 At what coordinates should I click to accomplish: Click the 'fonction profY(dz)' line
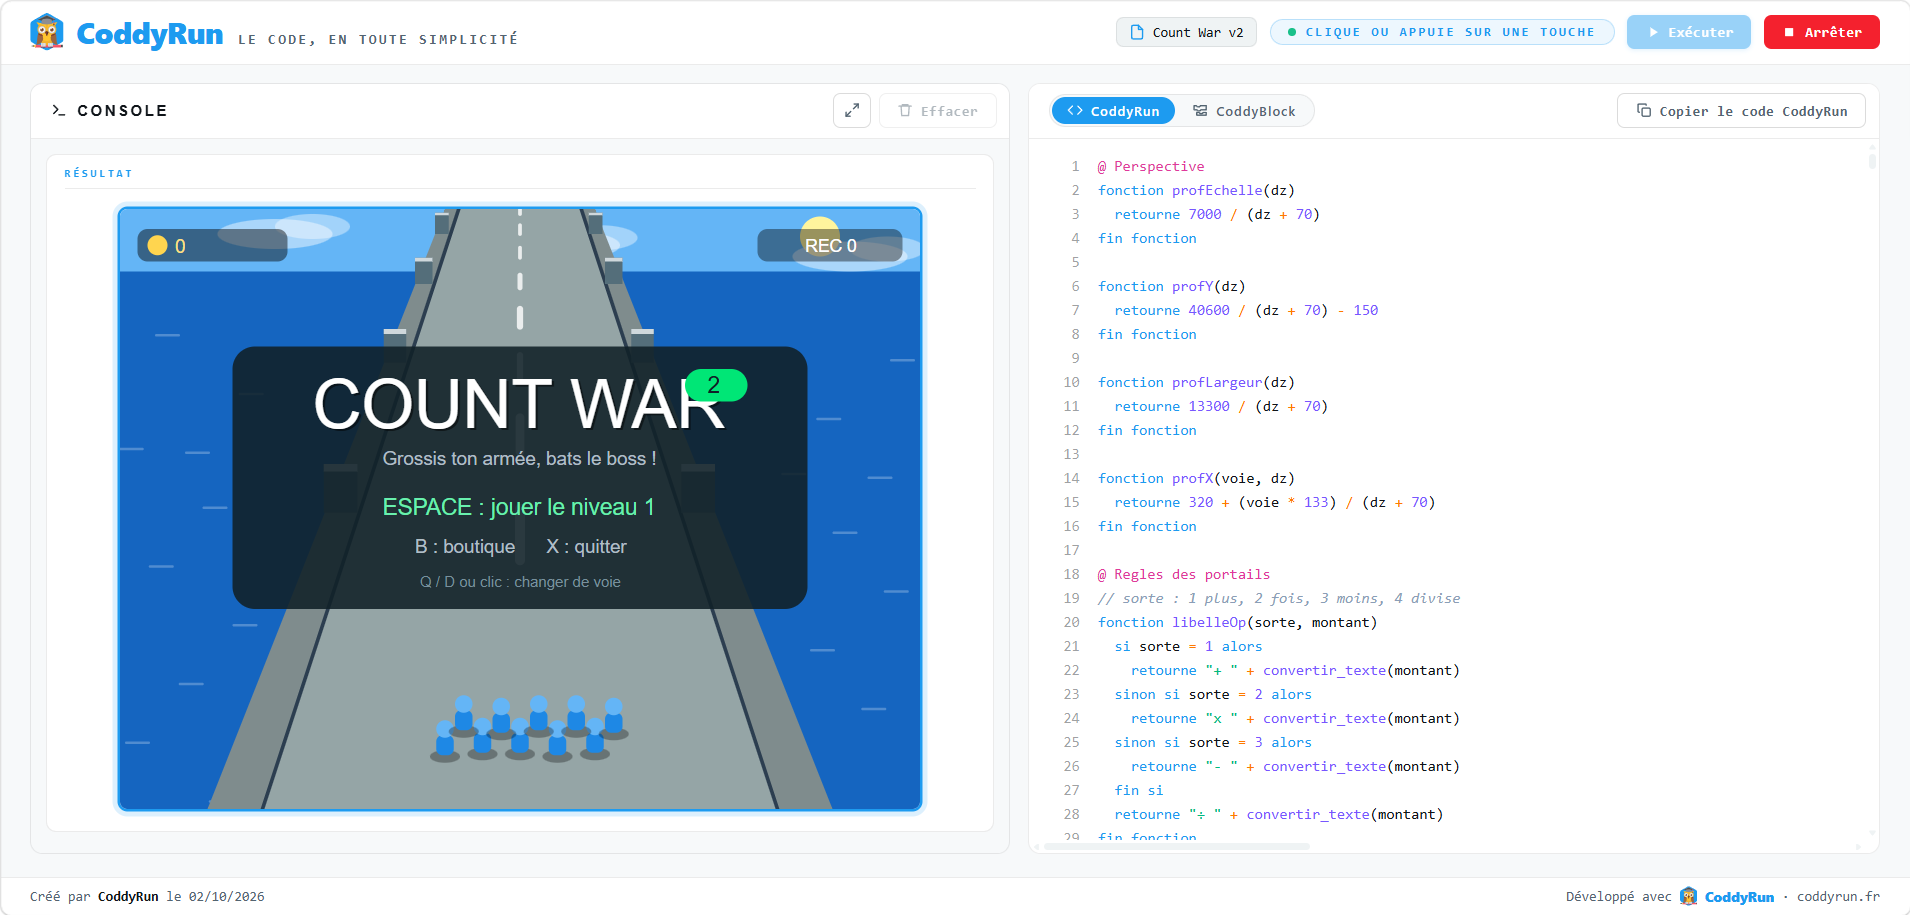pyautogui.click(x=1171, y=286)
